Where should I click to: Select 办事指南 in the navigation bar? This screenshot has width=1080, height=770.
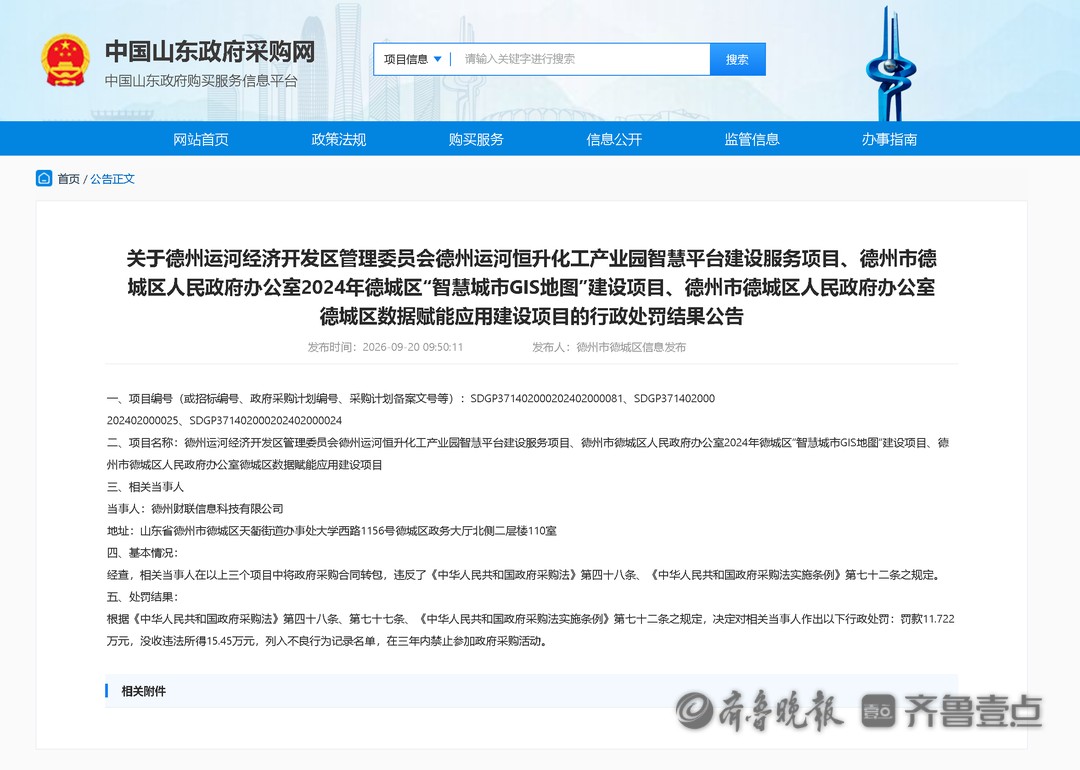coord(889,139)
